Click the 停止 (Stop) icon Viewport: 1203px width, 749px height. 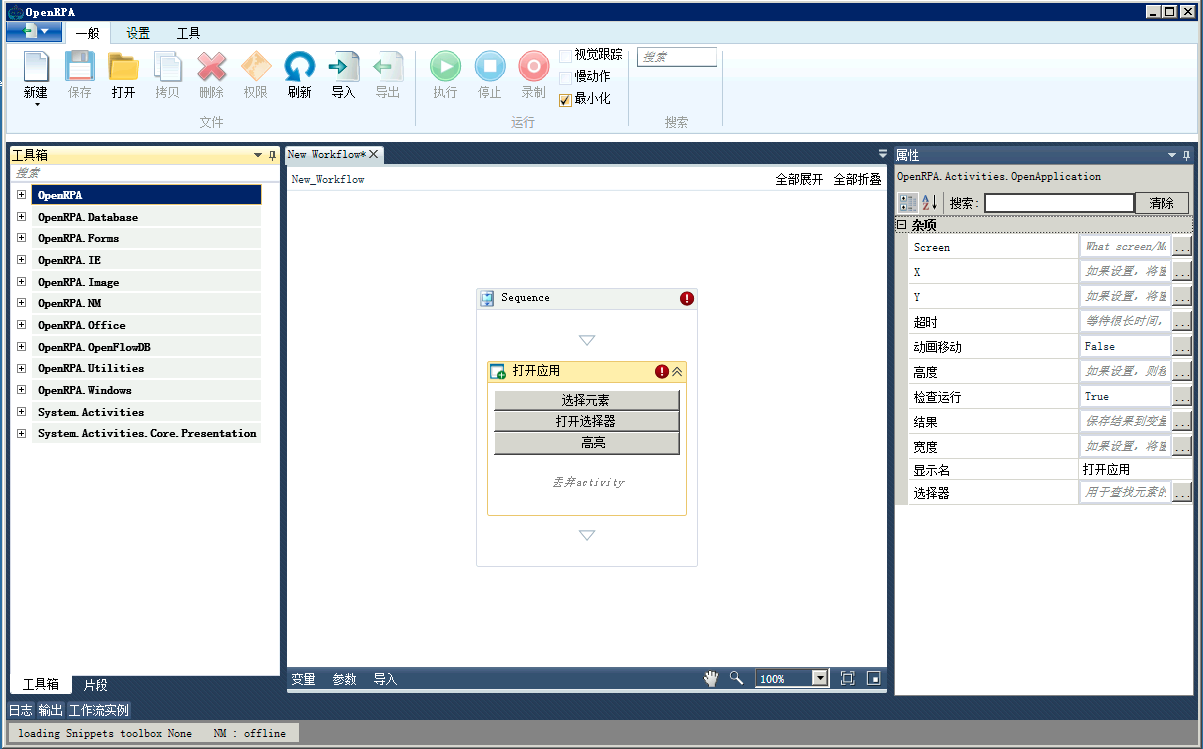pyautogui.click(x=490, y=66)
